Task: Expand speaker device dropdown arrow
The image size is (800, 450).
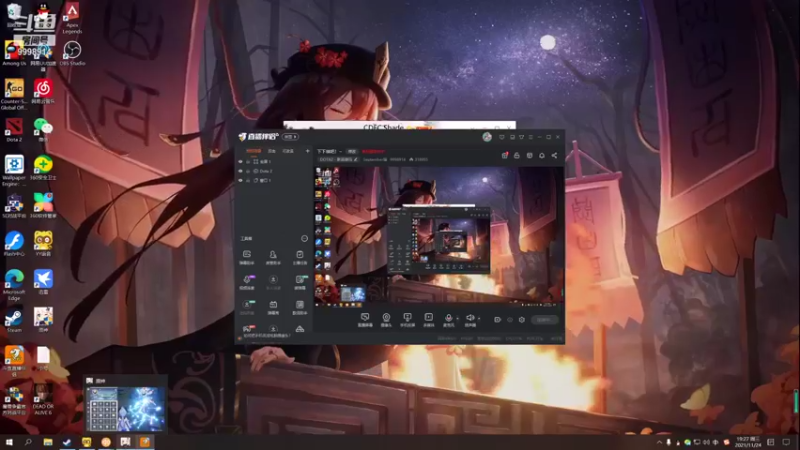Action: 479,318
